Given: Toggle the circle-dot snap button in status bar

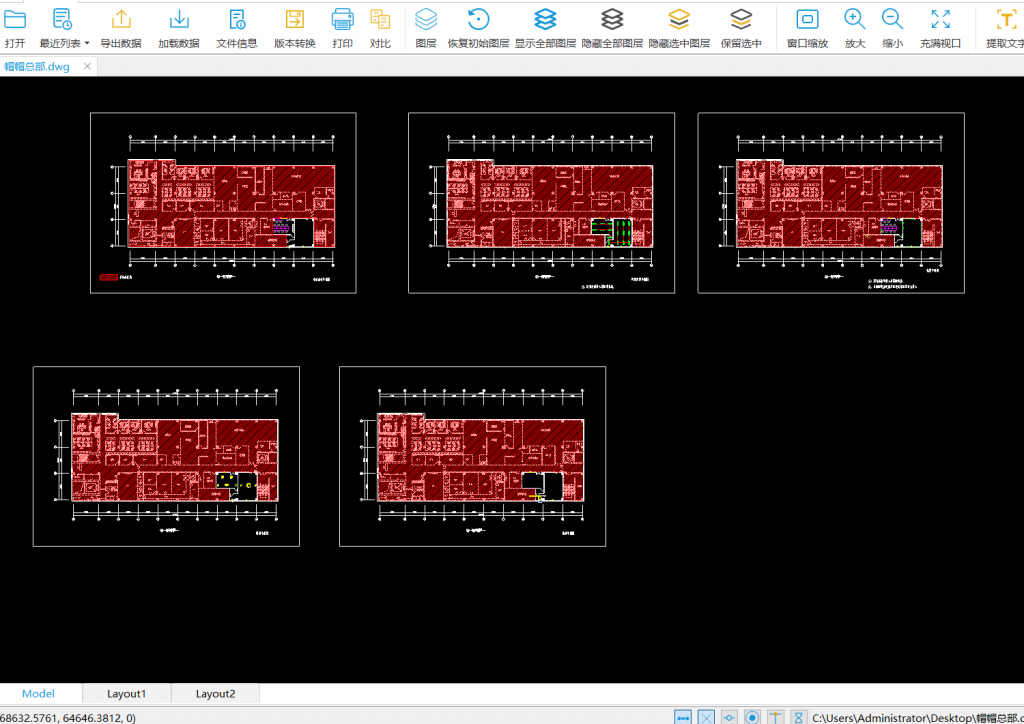Looking at the screenshot, I should [x=752, y=717].
